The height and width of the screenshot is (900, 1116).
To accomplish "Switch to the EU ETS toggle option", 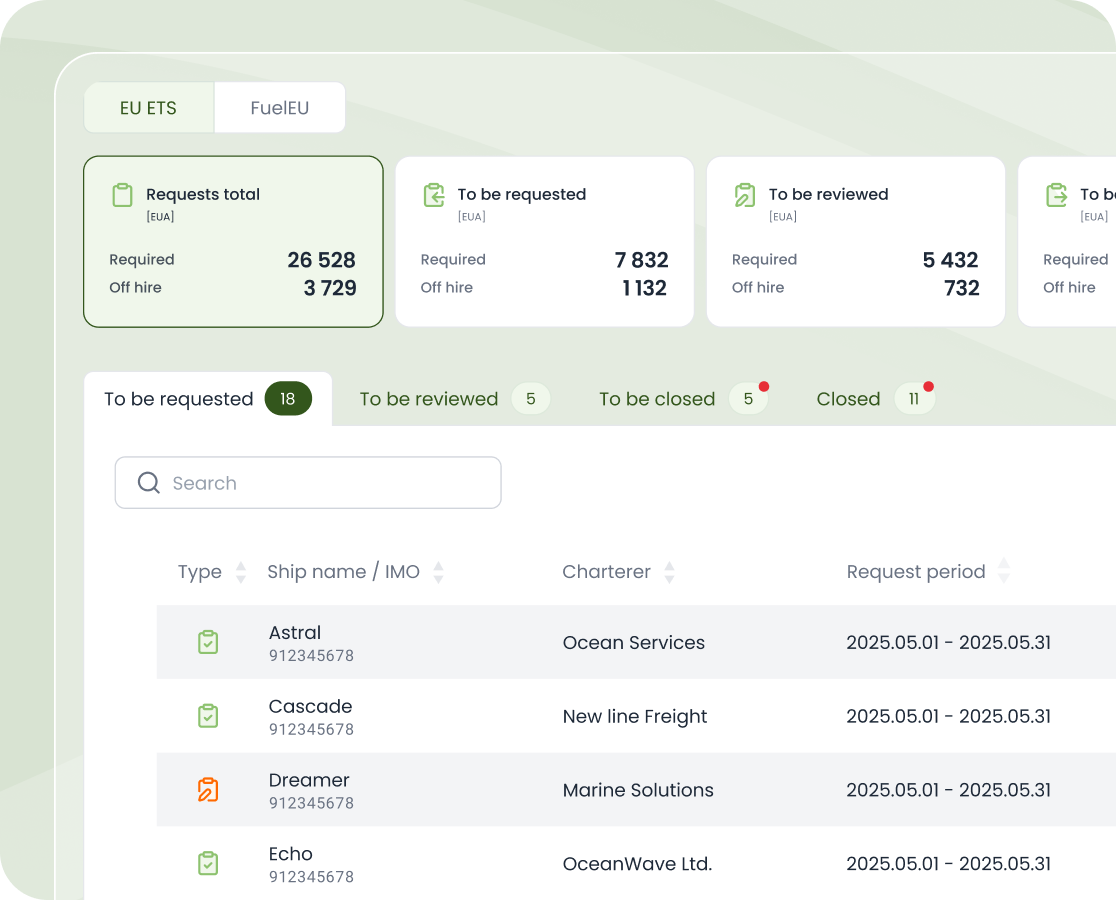I will 148,108.
